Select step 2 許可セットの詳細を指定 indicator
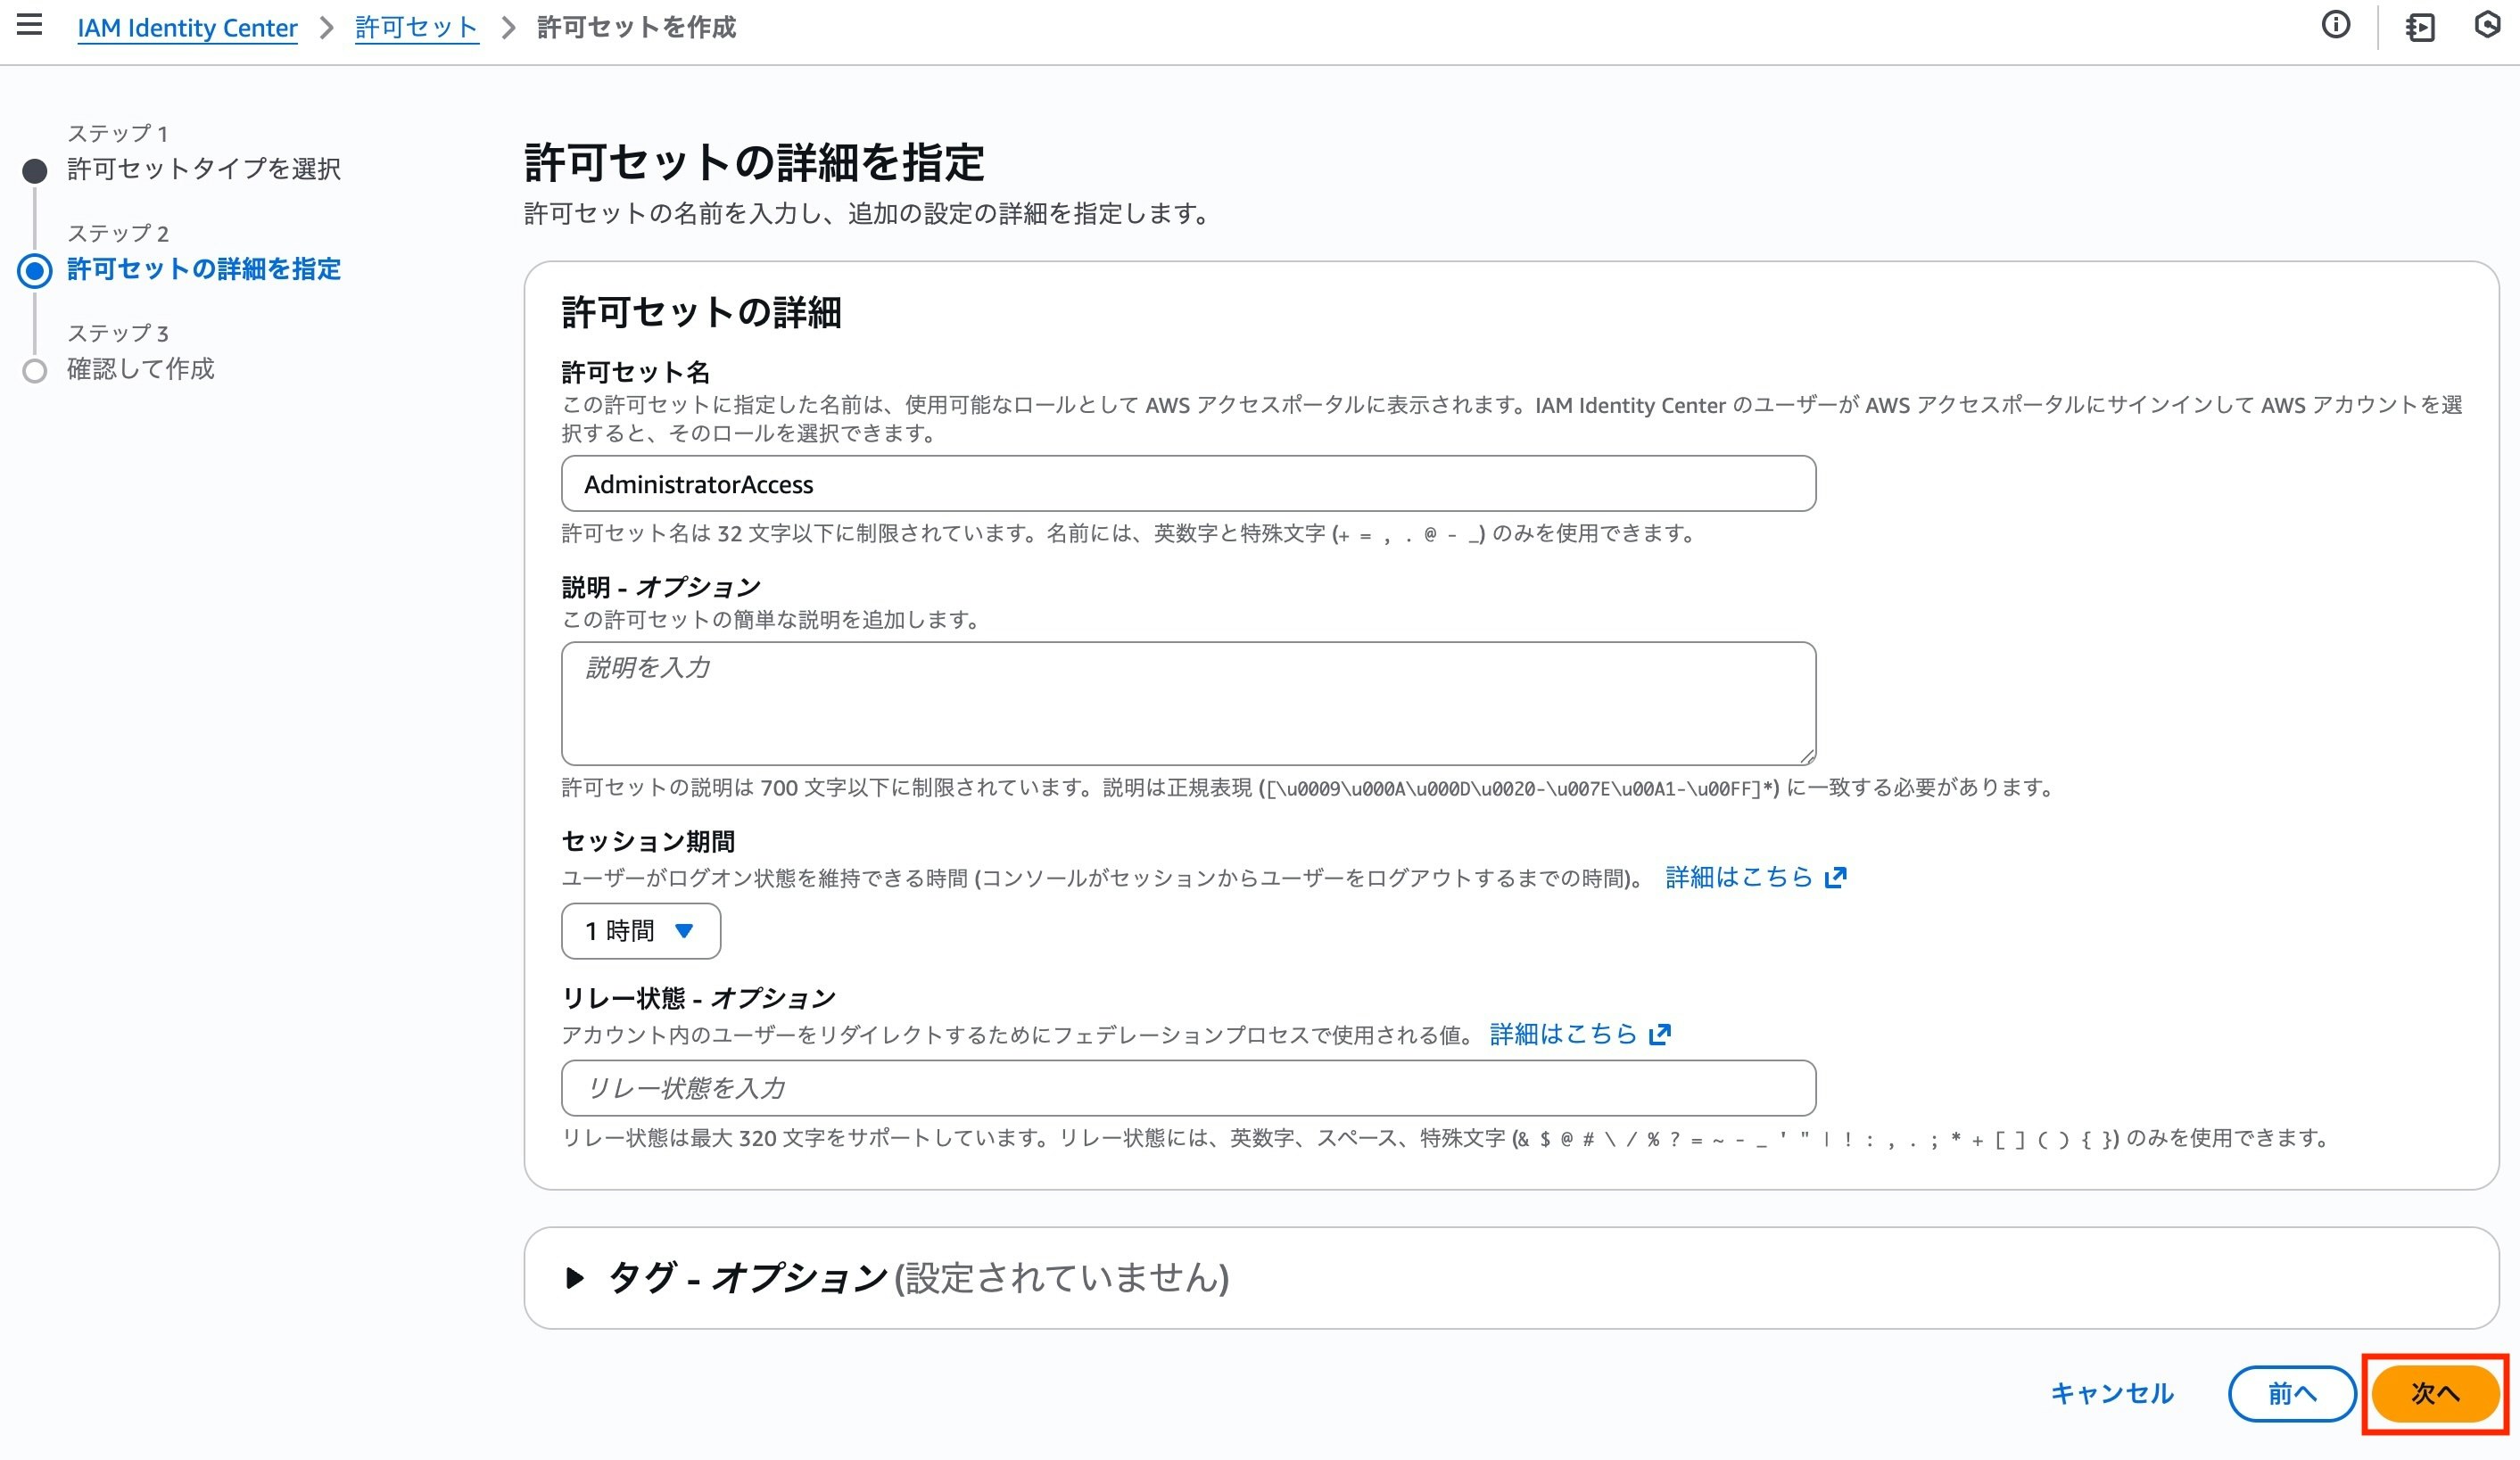 35,271
